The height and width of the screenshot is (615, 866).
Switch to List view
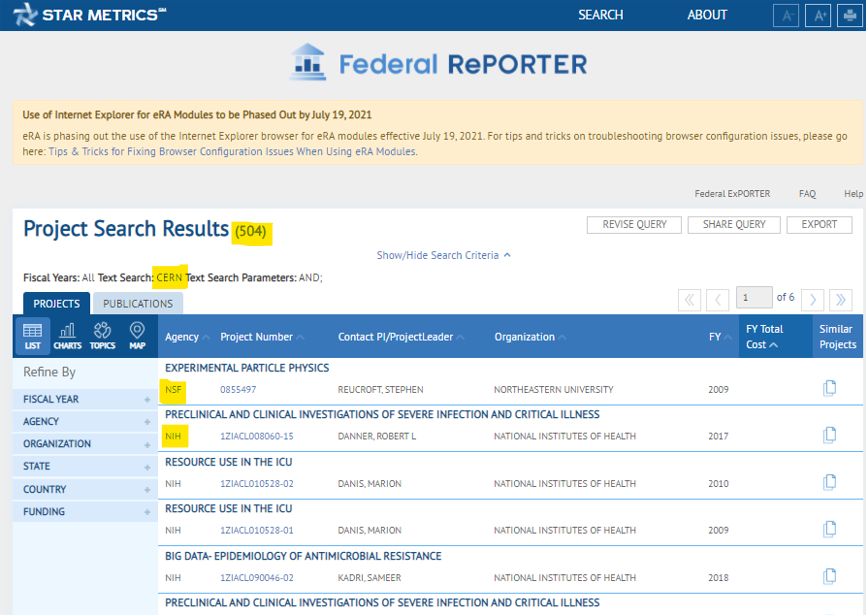coord(32,336)
